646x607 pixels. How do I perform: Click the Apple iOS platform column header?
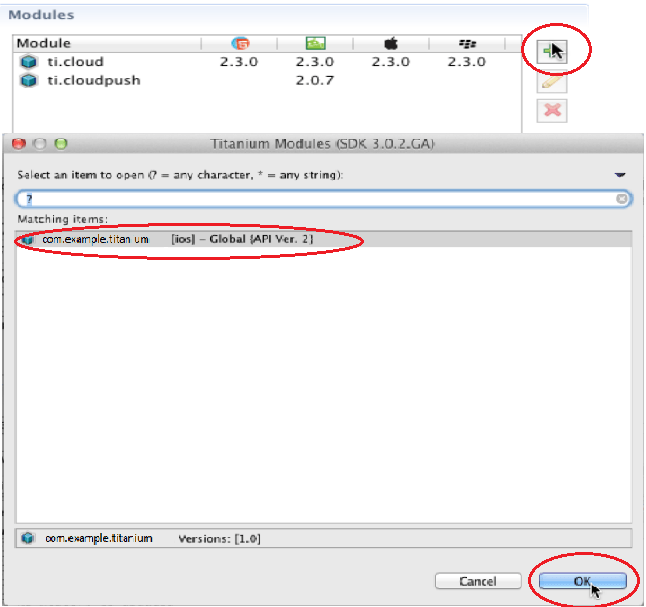tap(391, 43)
